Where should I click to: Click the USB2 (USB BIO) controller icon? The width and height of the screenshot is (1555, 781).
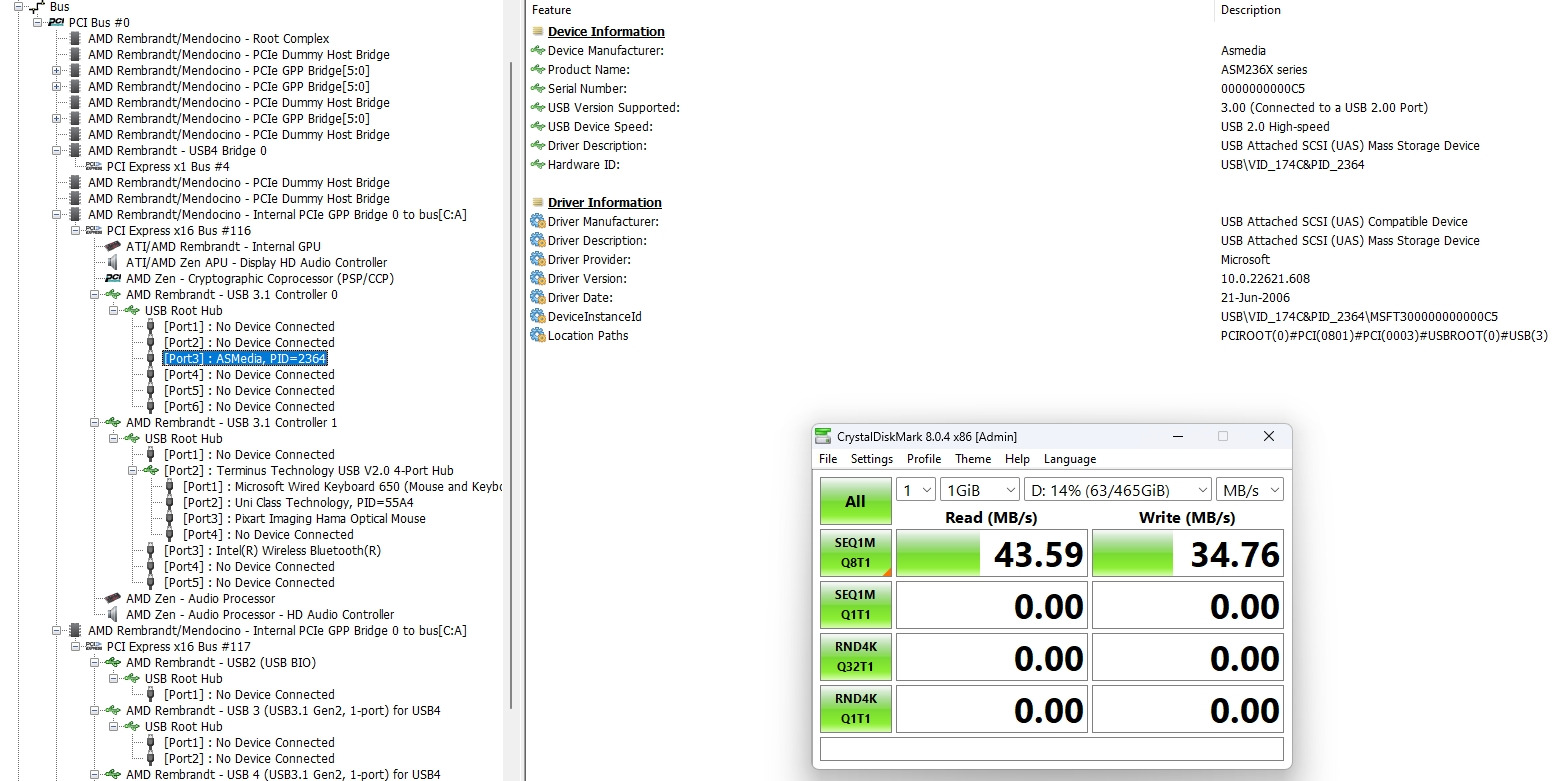[113, 663]
